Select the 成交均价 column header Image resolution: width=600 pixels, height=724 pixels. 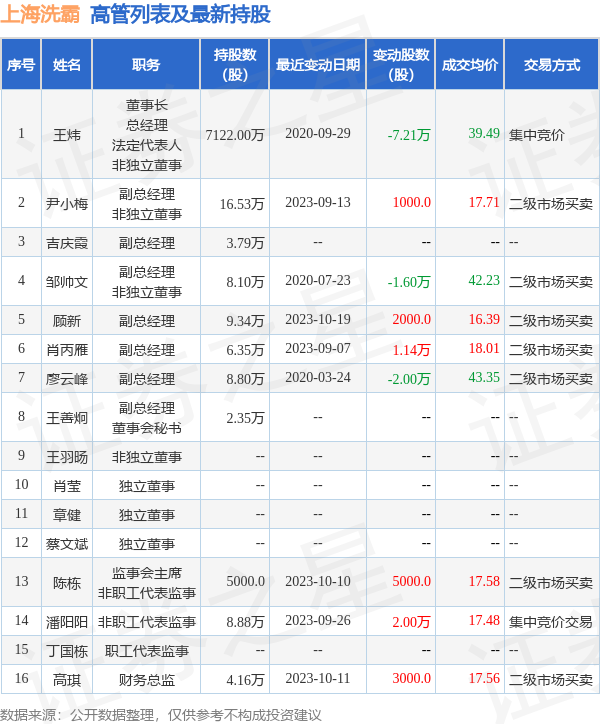(x=470, y=65)
